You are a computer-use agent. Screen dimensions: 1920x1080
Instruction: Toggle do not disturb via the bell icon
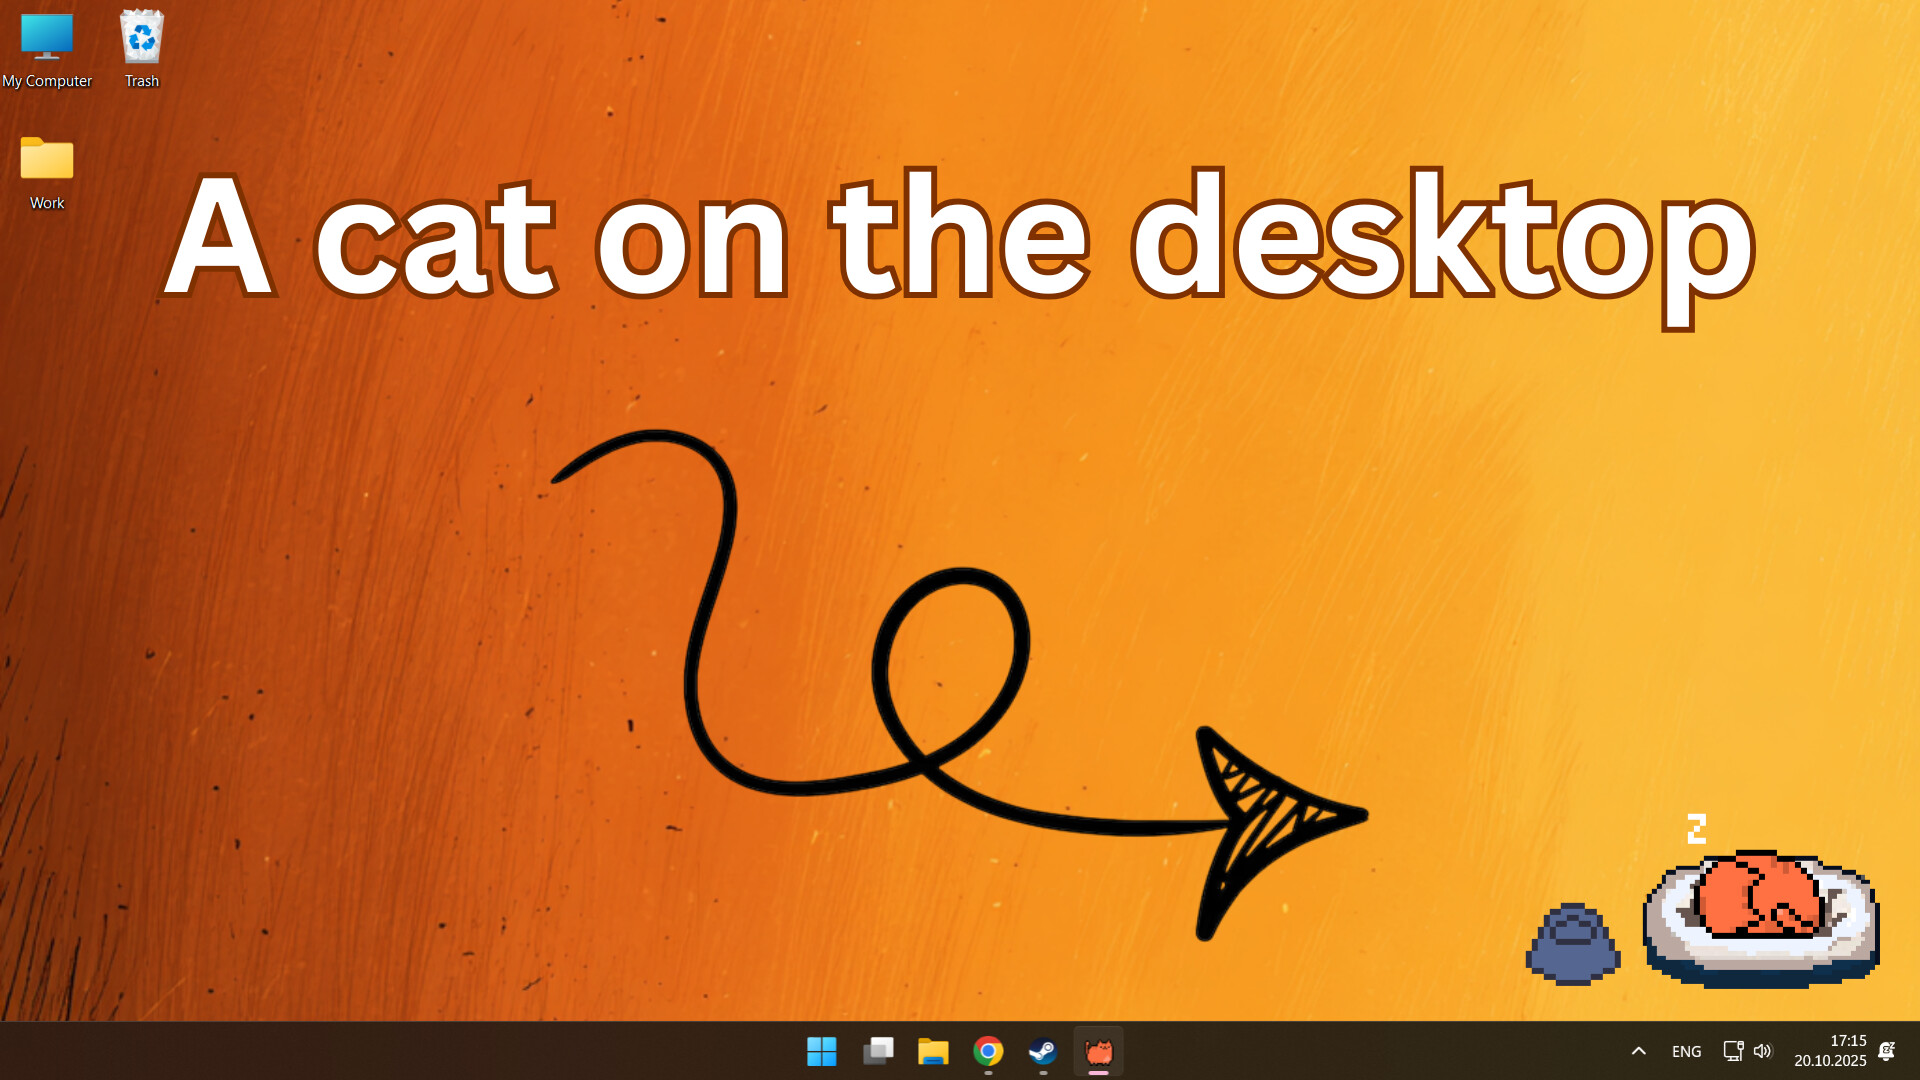click(1888, 1051)
